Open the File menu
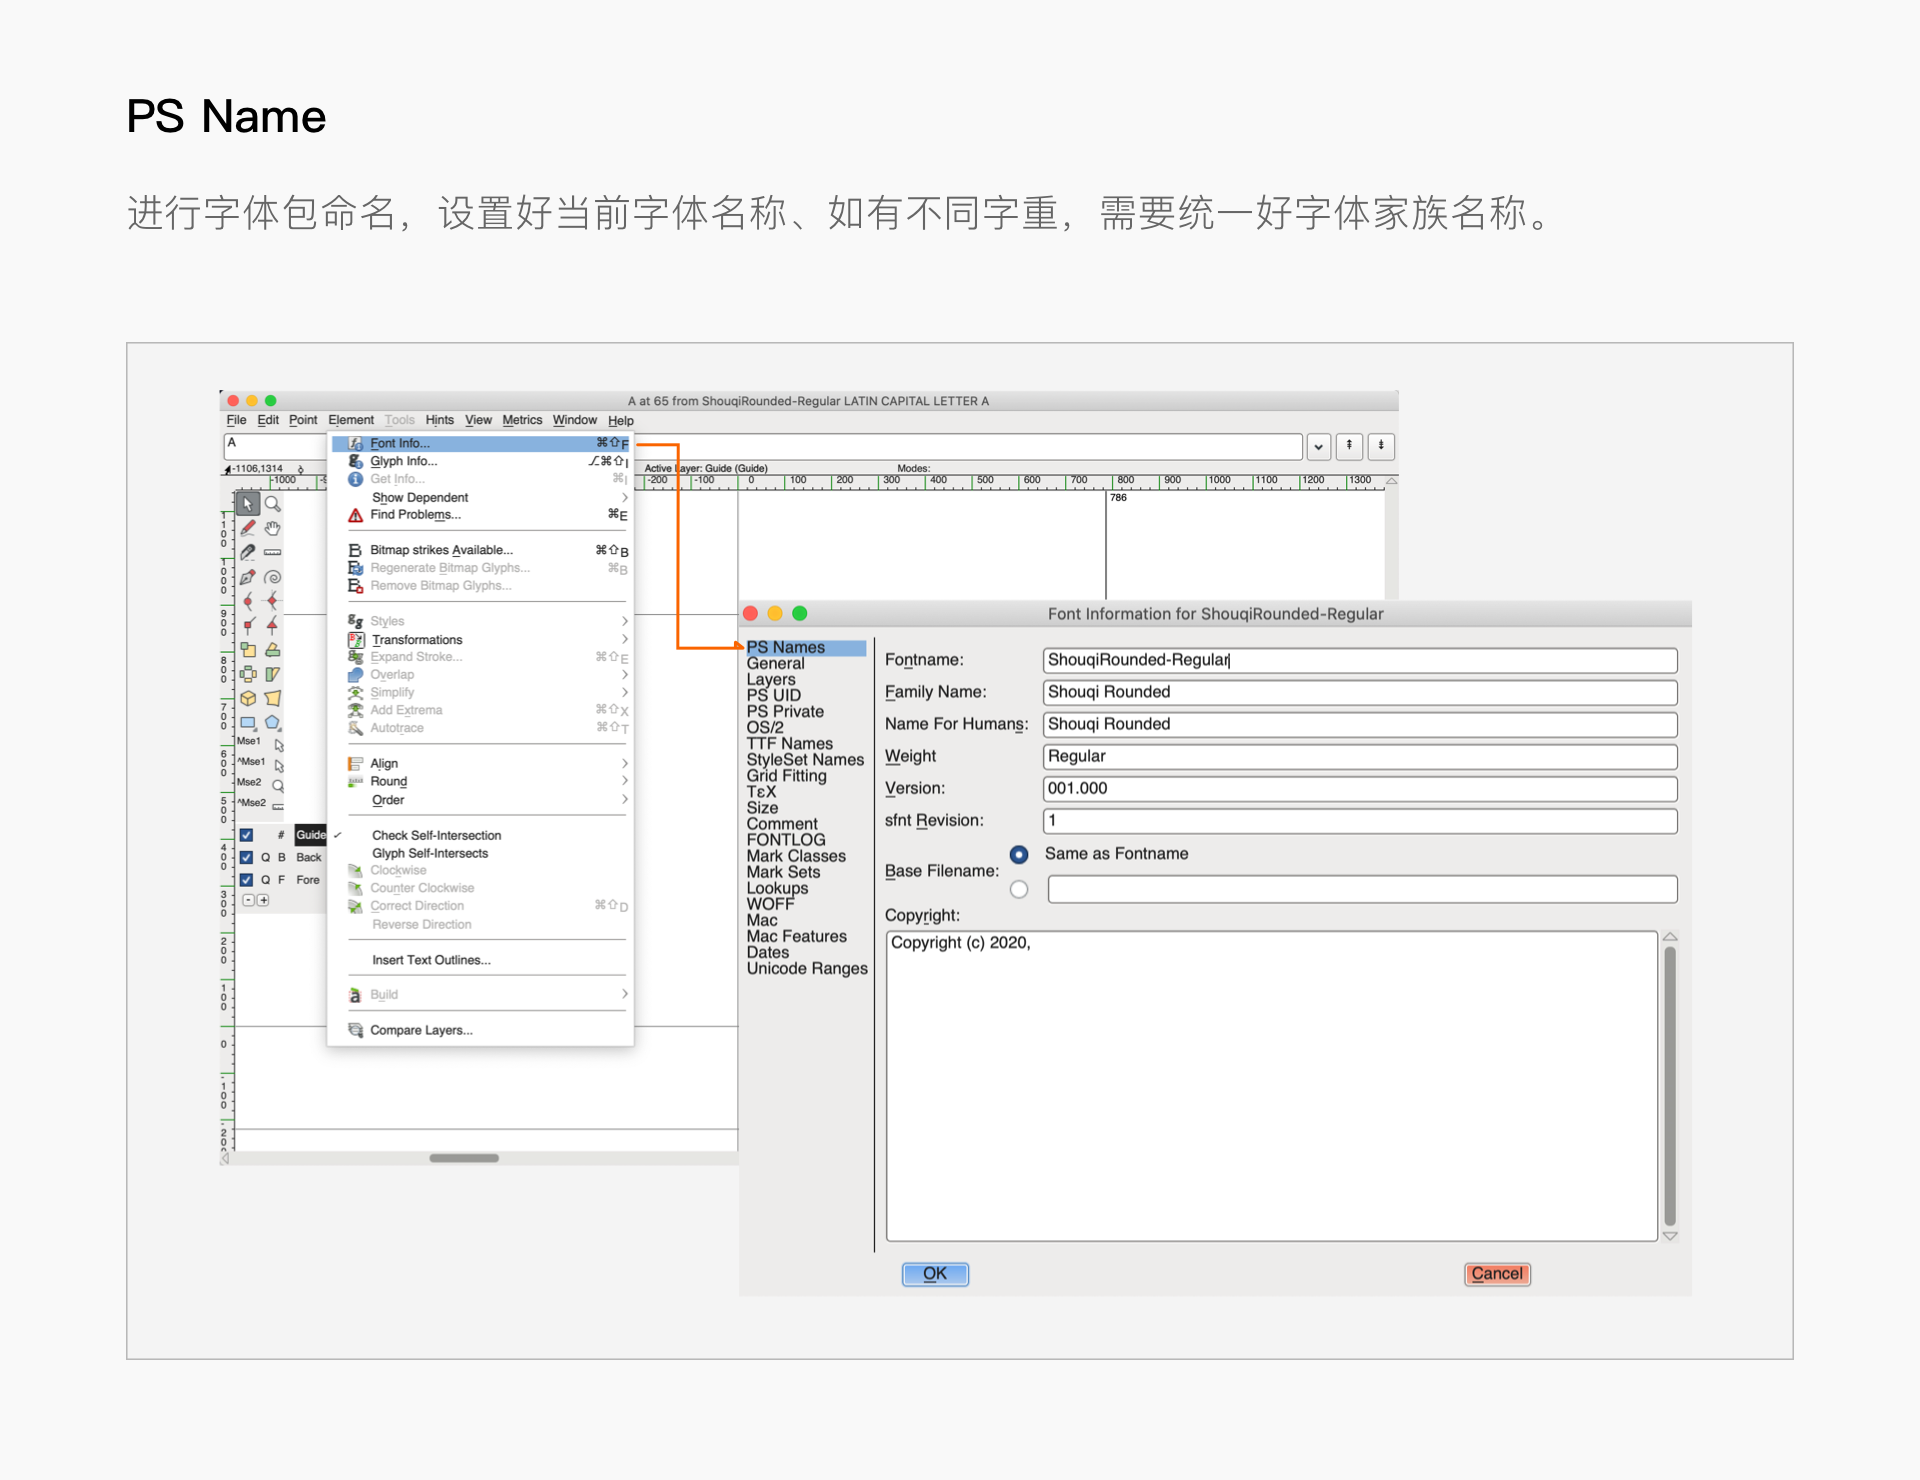The height and width of the screenshot is (1480, 1920). tap(236, 420)
